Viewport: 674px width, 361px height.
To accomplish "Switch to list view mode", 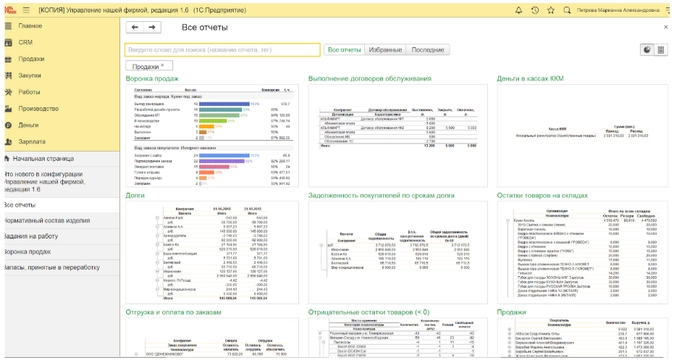I will click(661, 50).
